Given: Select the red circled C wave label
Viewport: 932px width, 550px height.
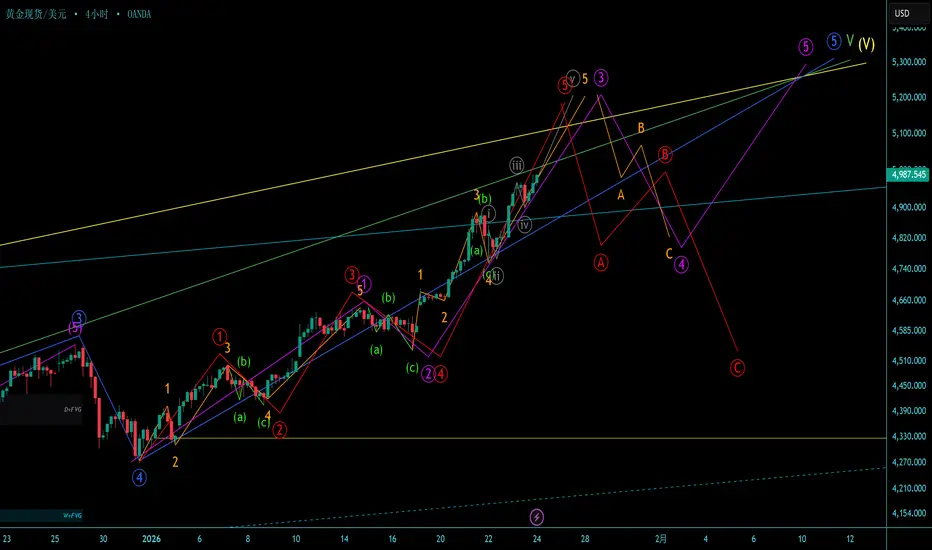Looking at the screenshot, I should point(737,368).
